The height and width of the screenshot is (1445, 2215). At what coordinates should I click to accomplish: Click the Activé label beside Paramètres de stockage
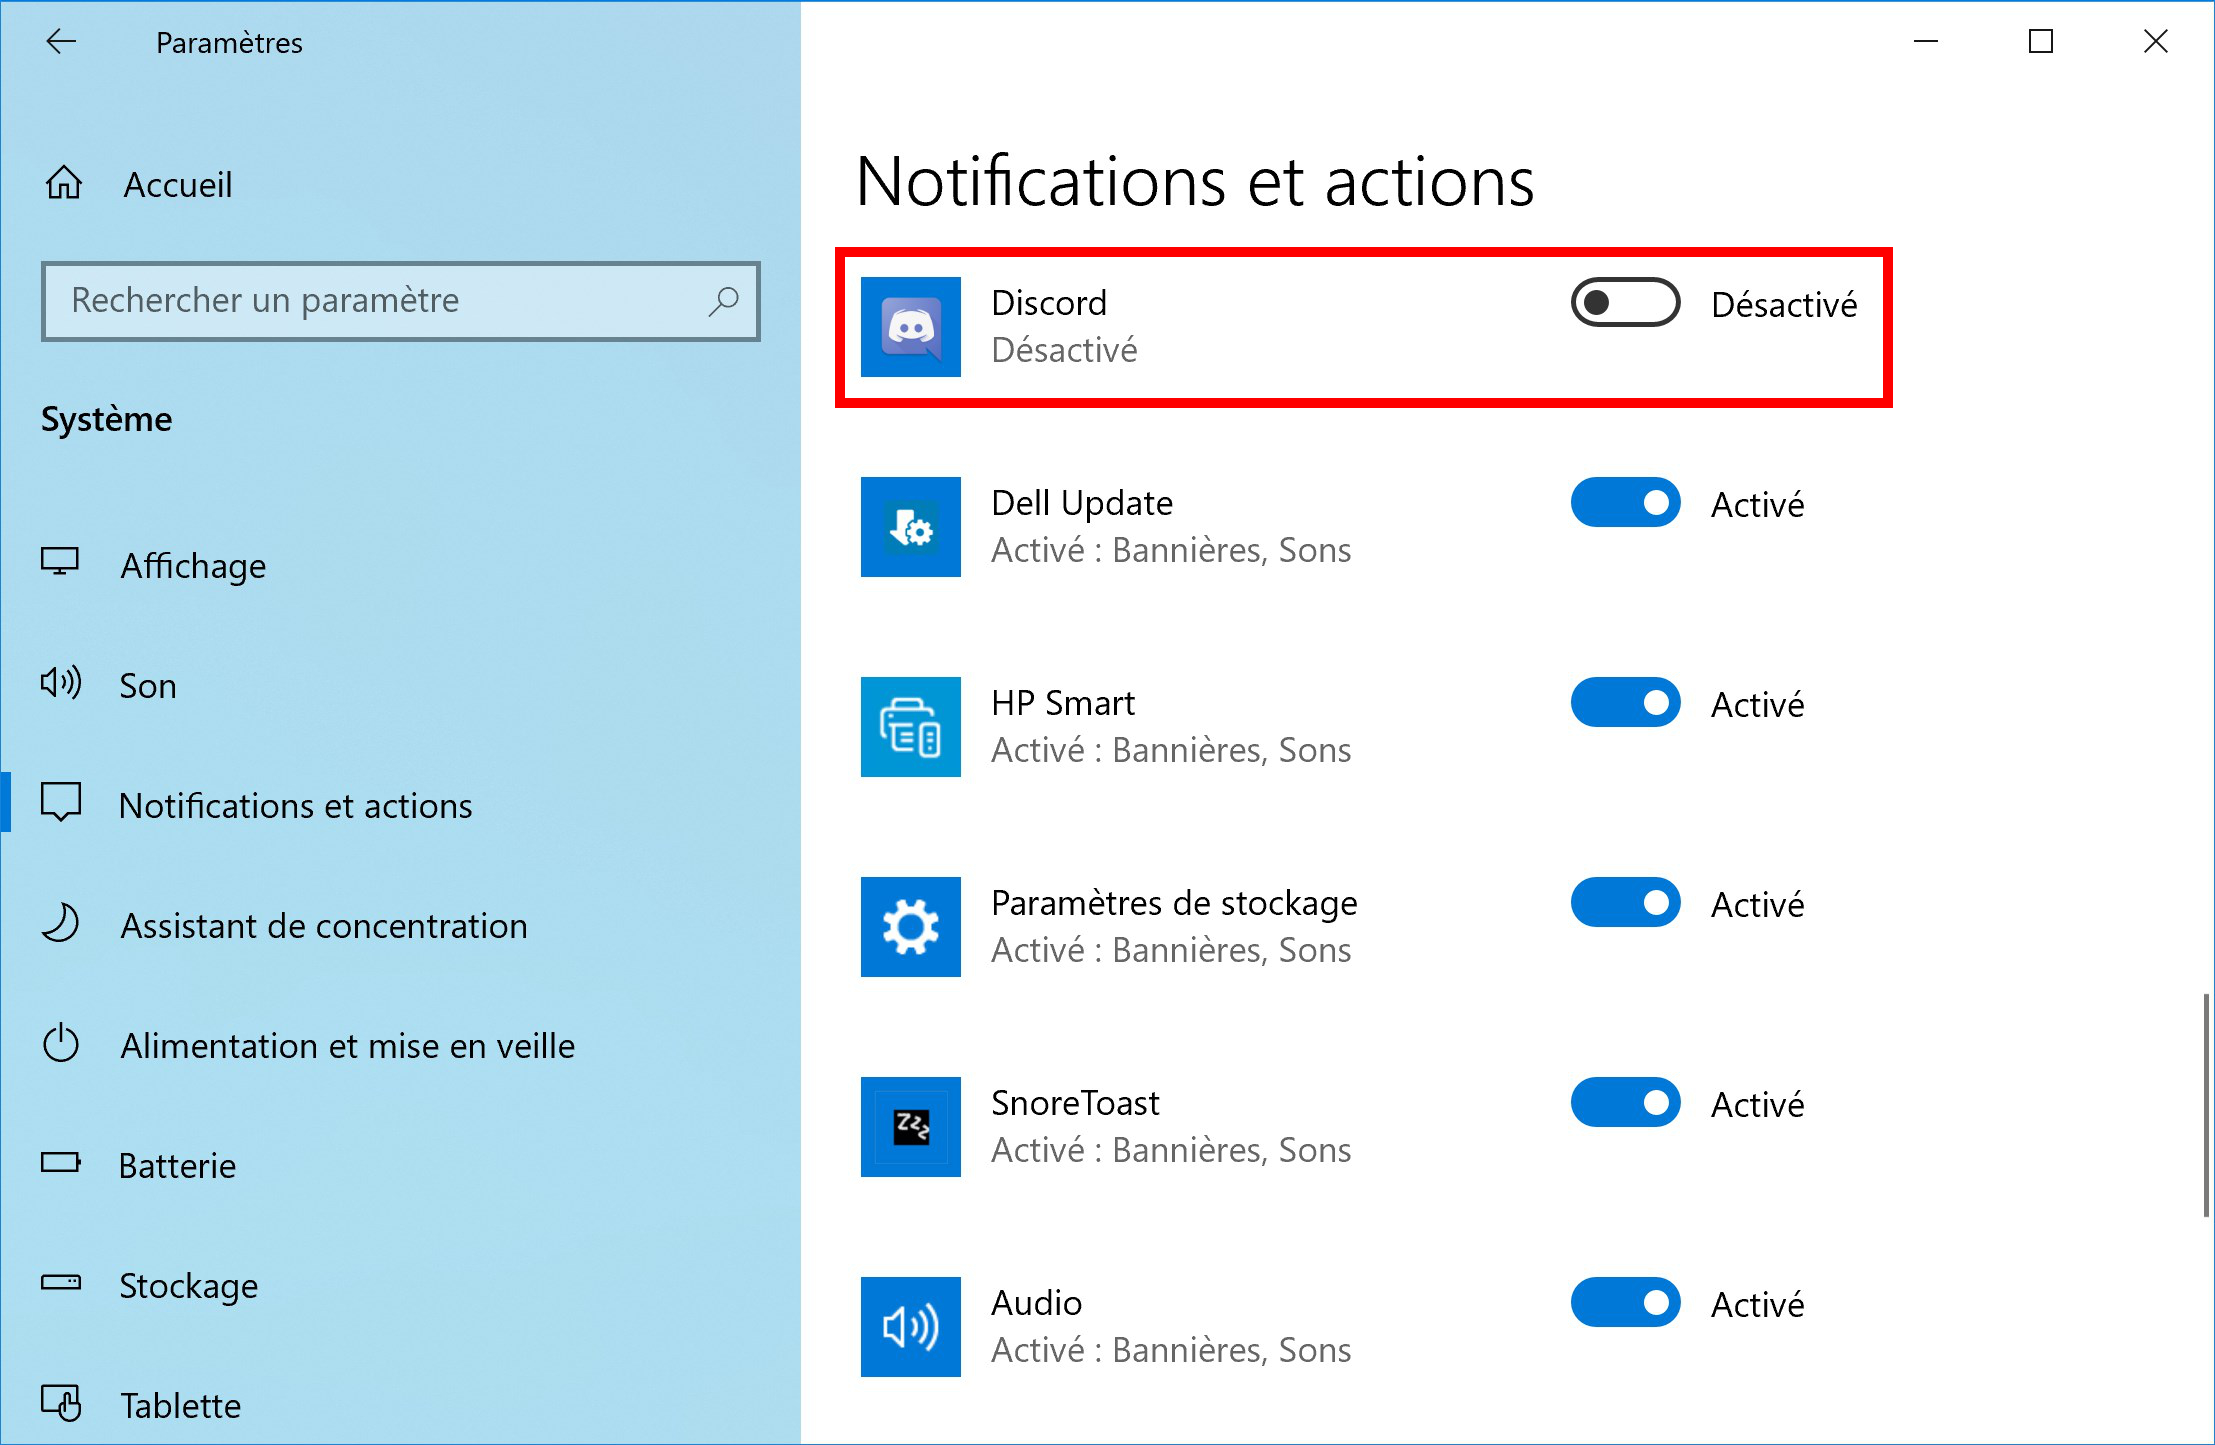(x=1757, y=905)
